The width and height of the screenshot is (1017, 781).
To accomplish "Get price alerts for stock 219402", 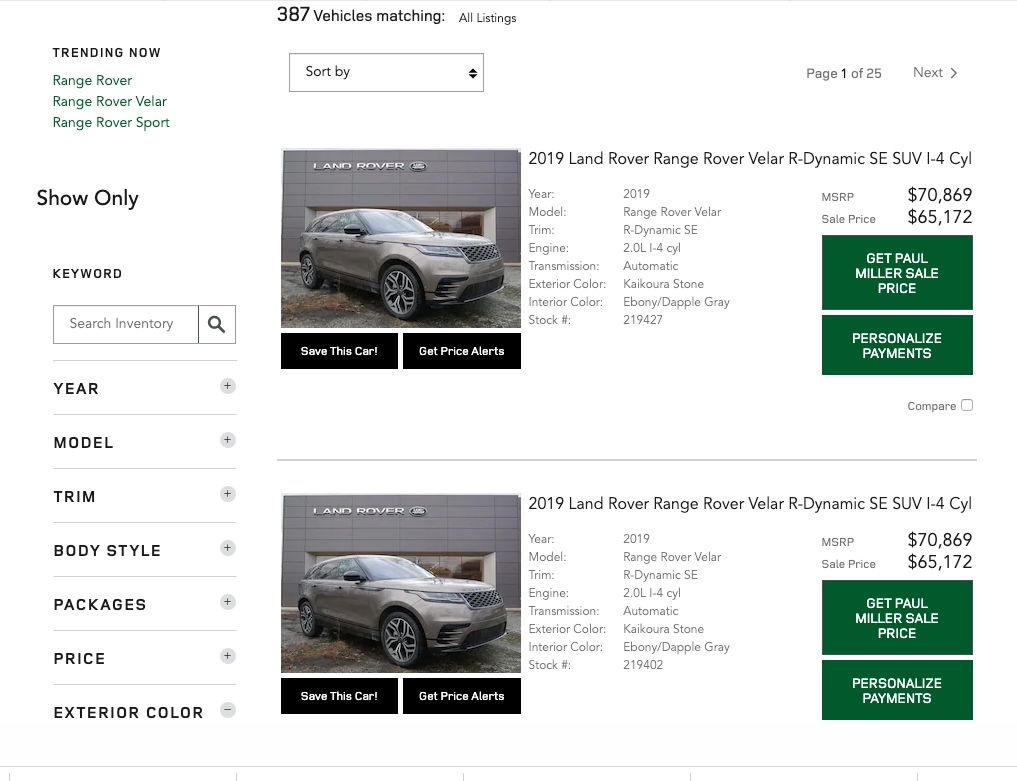I will click(x=462, y=696).
